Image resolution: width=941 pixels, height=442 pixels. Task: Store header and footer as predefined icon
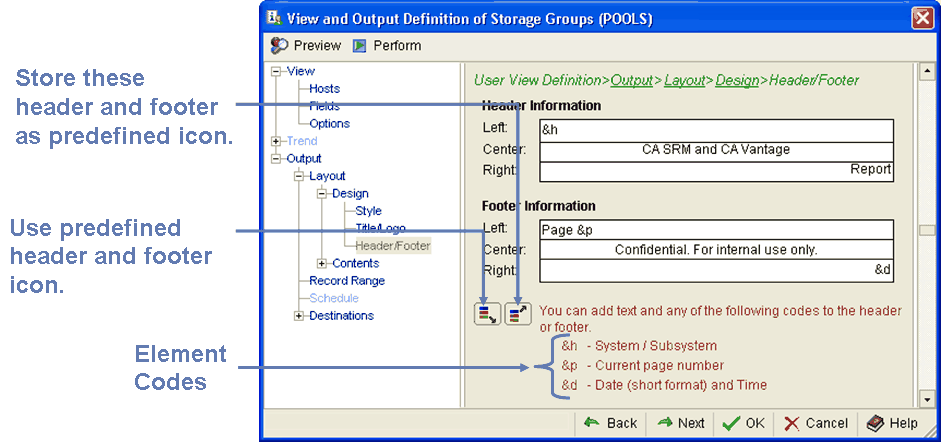click(518, 314)
